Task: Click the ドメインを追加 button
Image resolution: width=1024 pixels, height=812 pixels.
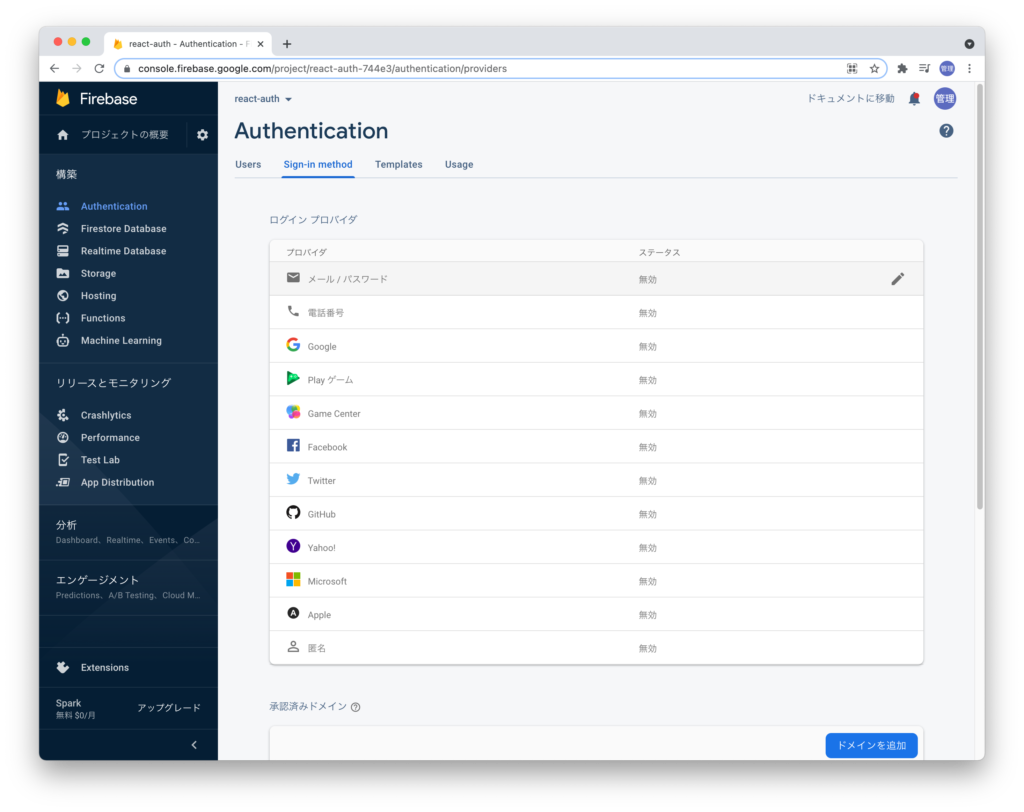Action: point(871,745)
